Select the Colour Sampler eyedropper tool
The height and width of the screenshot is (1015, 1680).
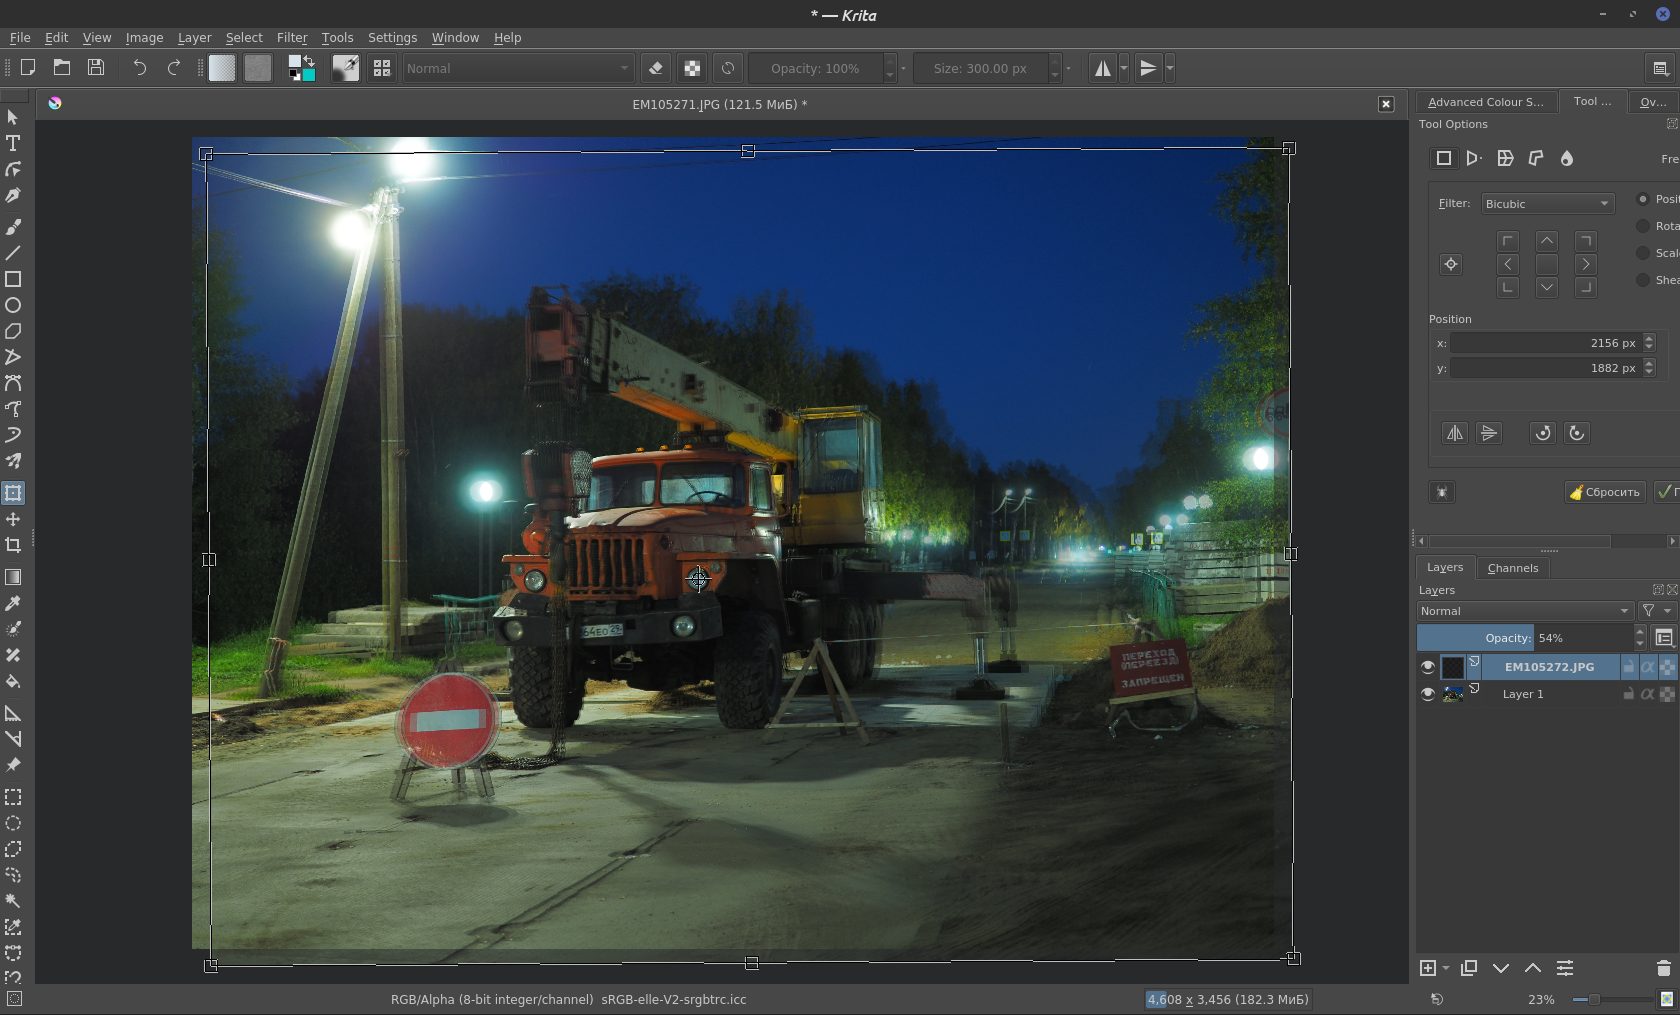point(13,603)
